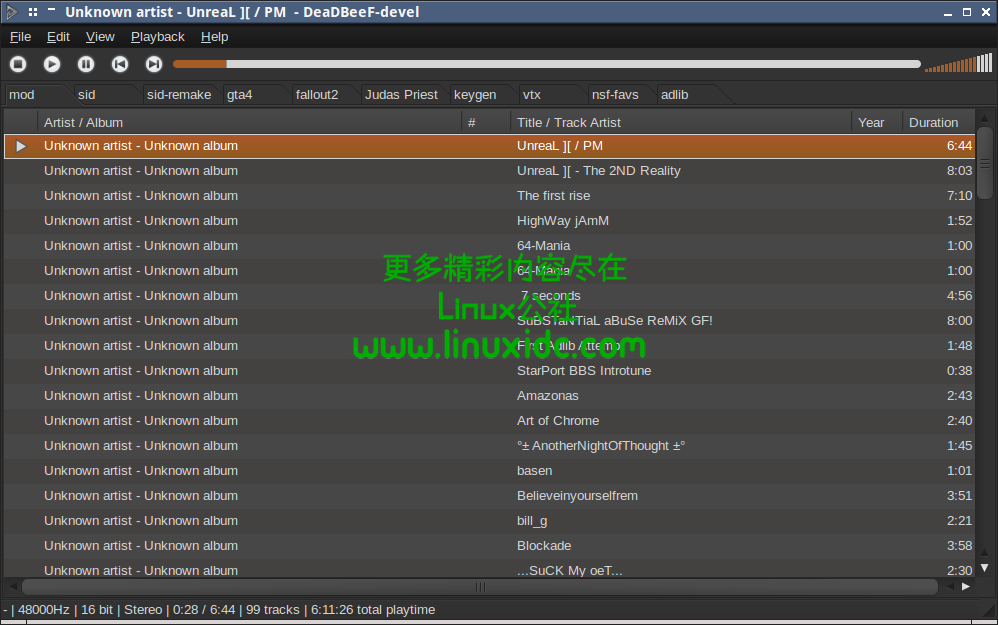This screenshot has height=625, width=998.
Task: Click the grid handle icon beside the title bar icon
Action: coord(34,12)
